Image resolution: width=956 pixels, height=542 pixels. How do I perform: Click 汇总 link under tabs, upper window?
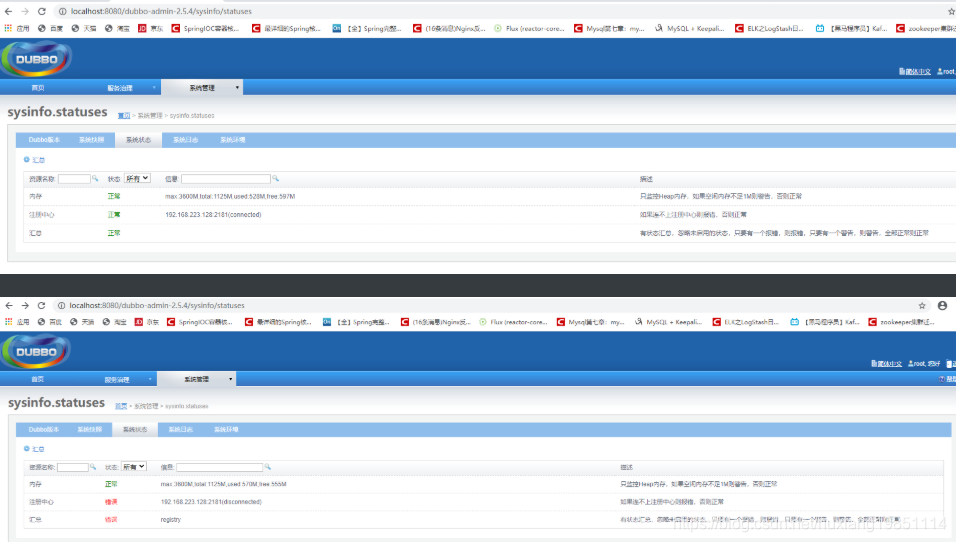pos(38,160)
